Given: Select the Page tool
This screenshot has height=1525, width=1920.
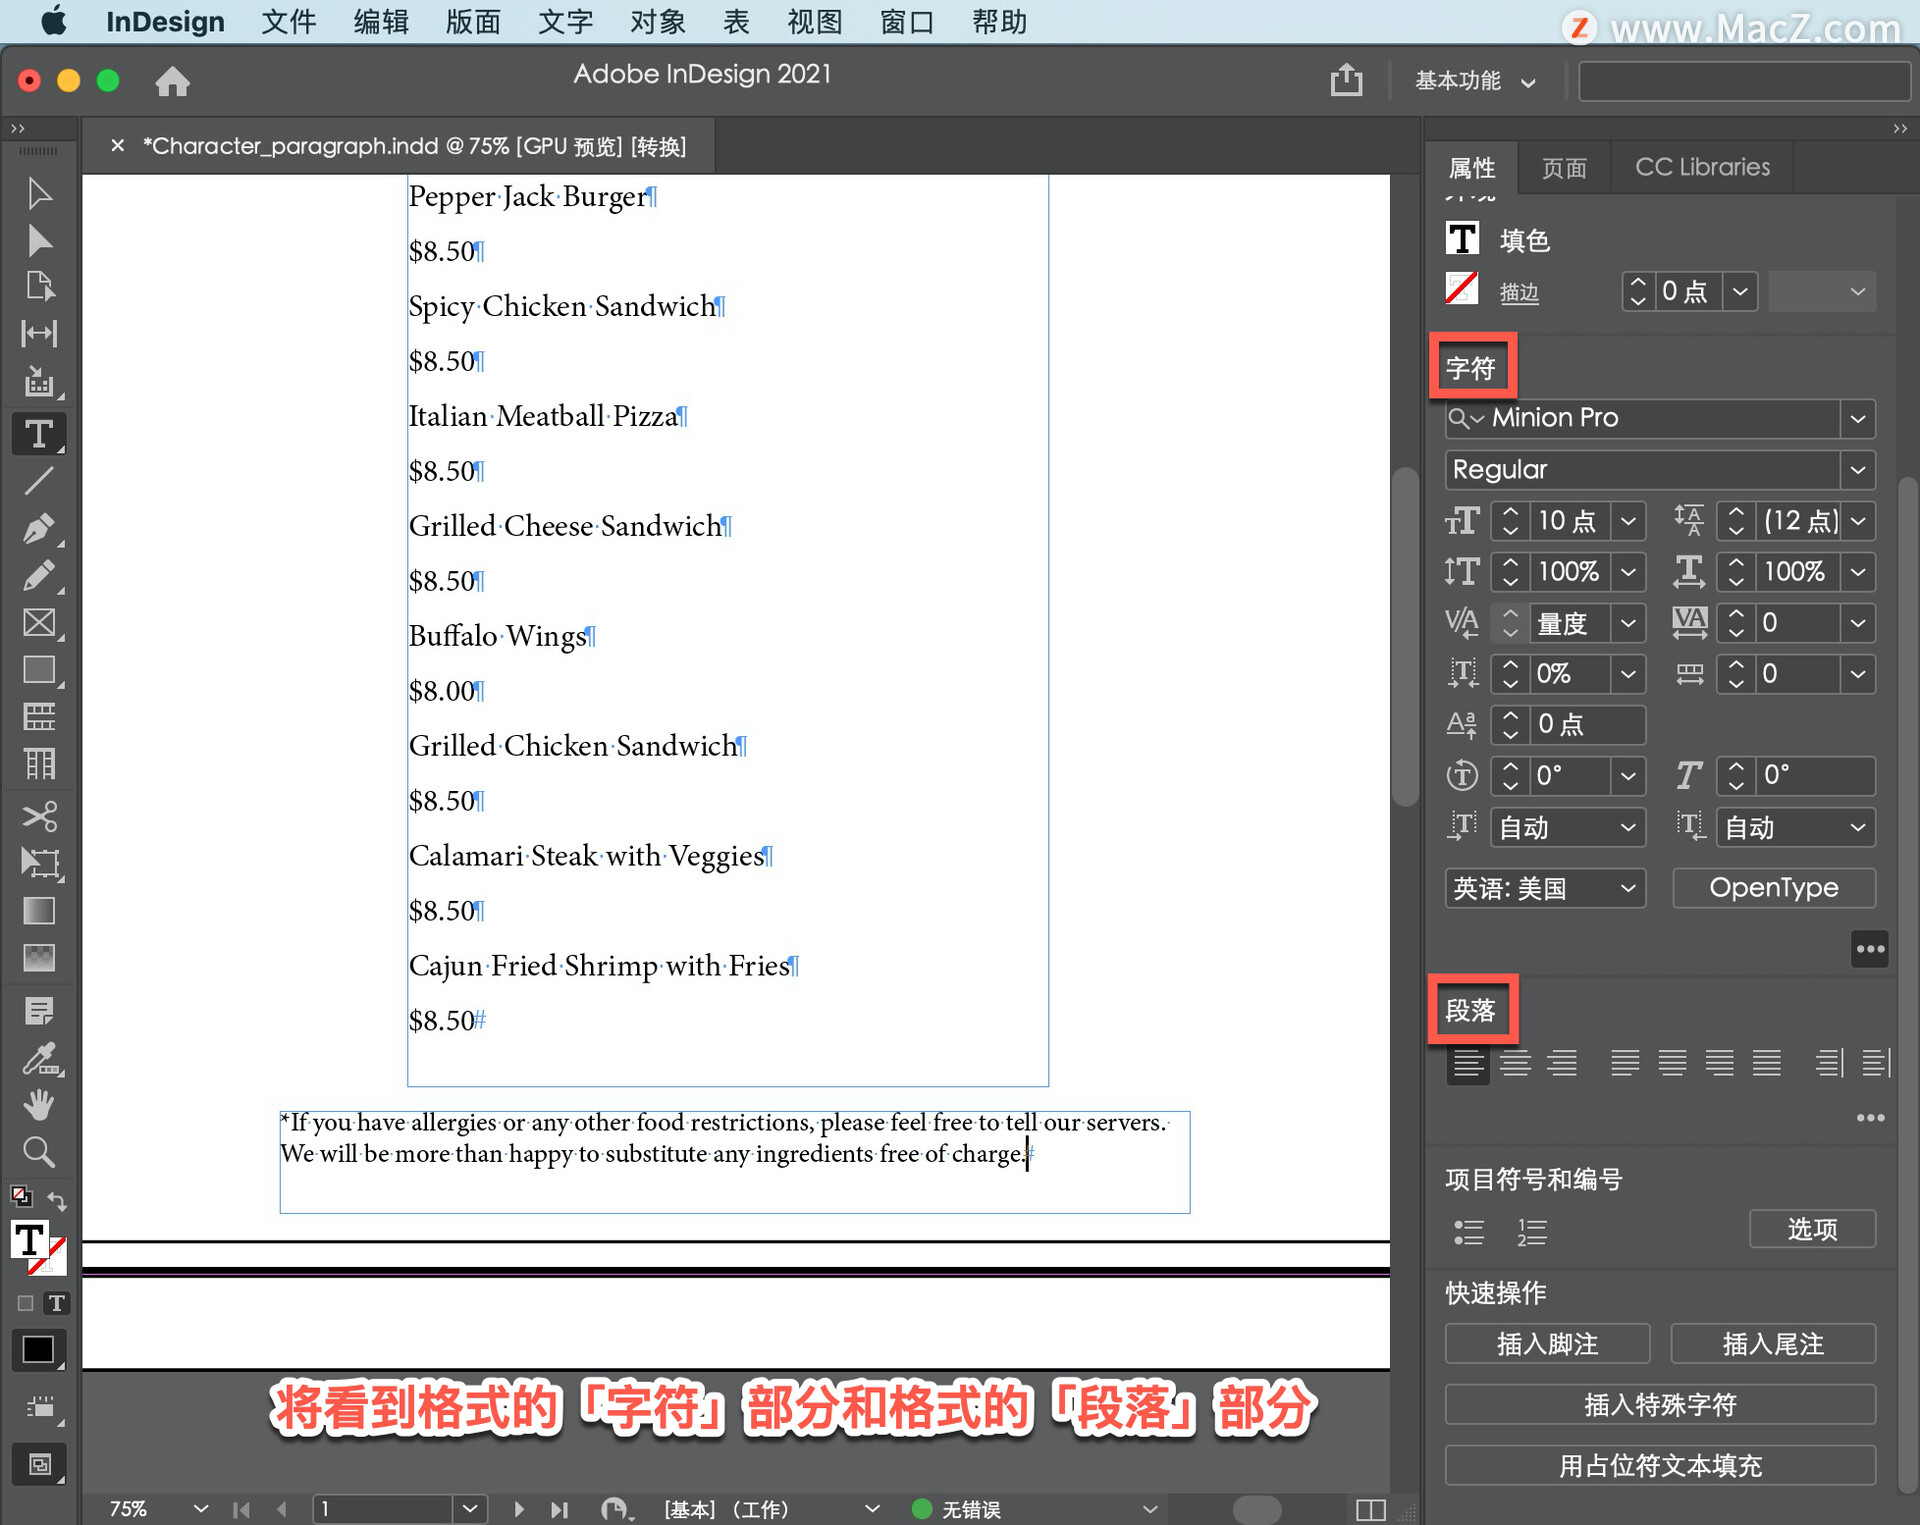Looking at the screenshot, I should [x=39, y=287].
